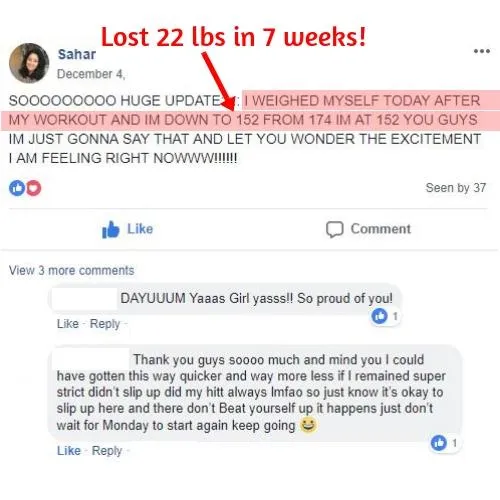Click the Like thumbs-up icon on the post
The height and width of the screenshot is (500, 500).
[x=110, y=229]
